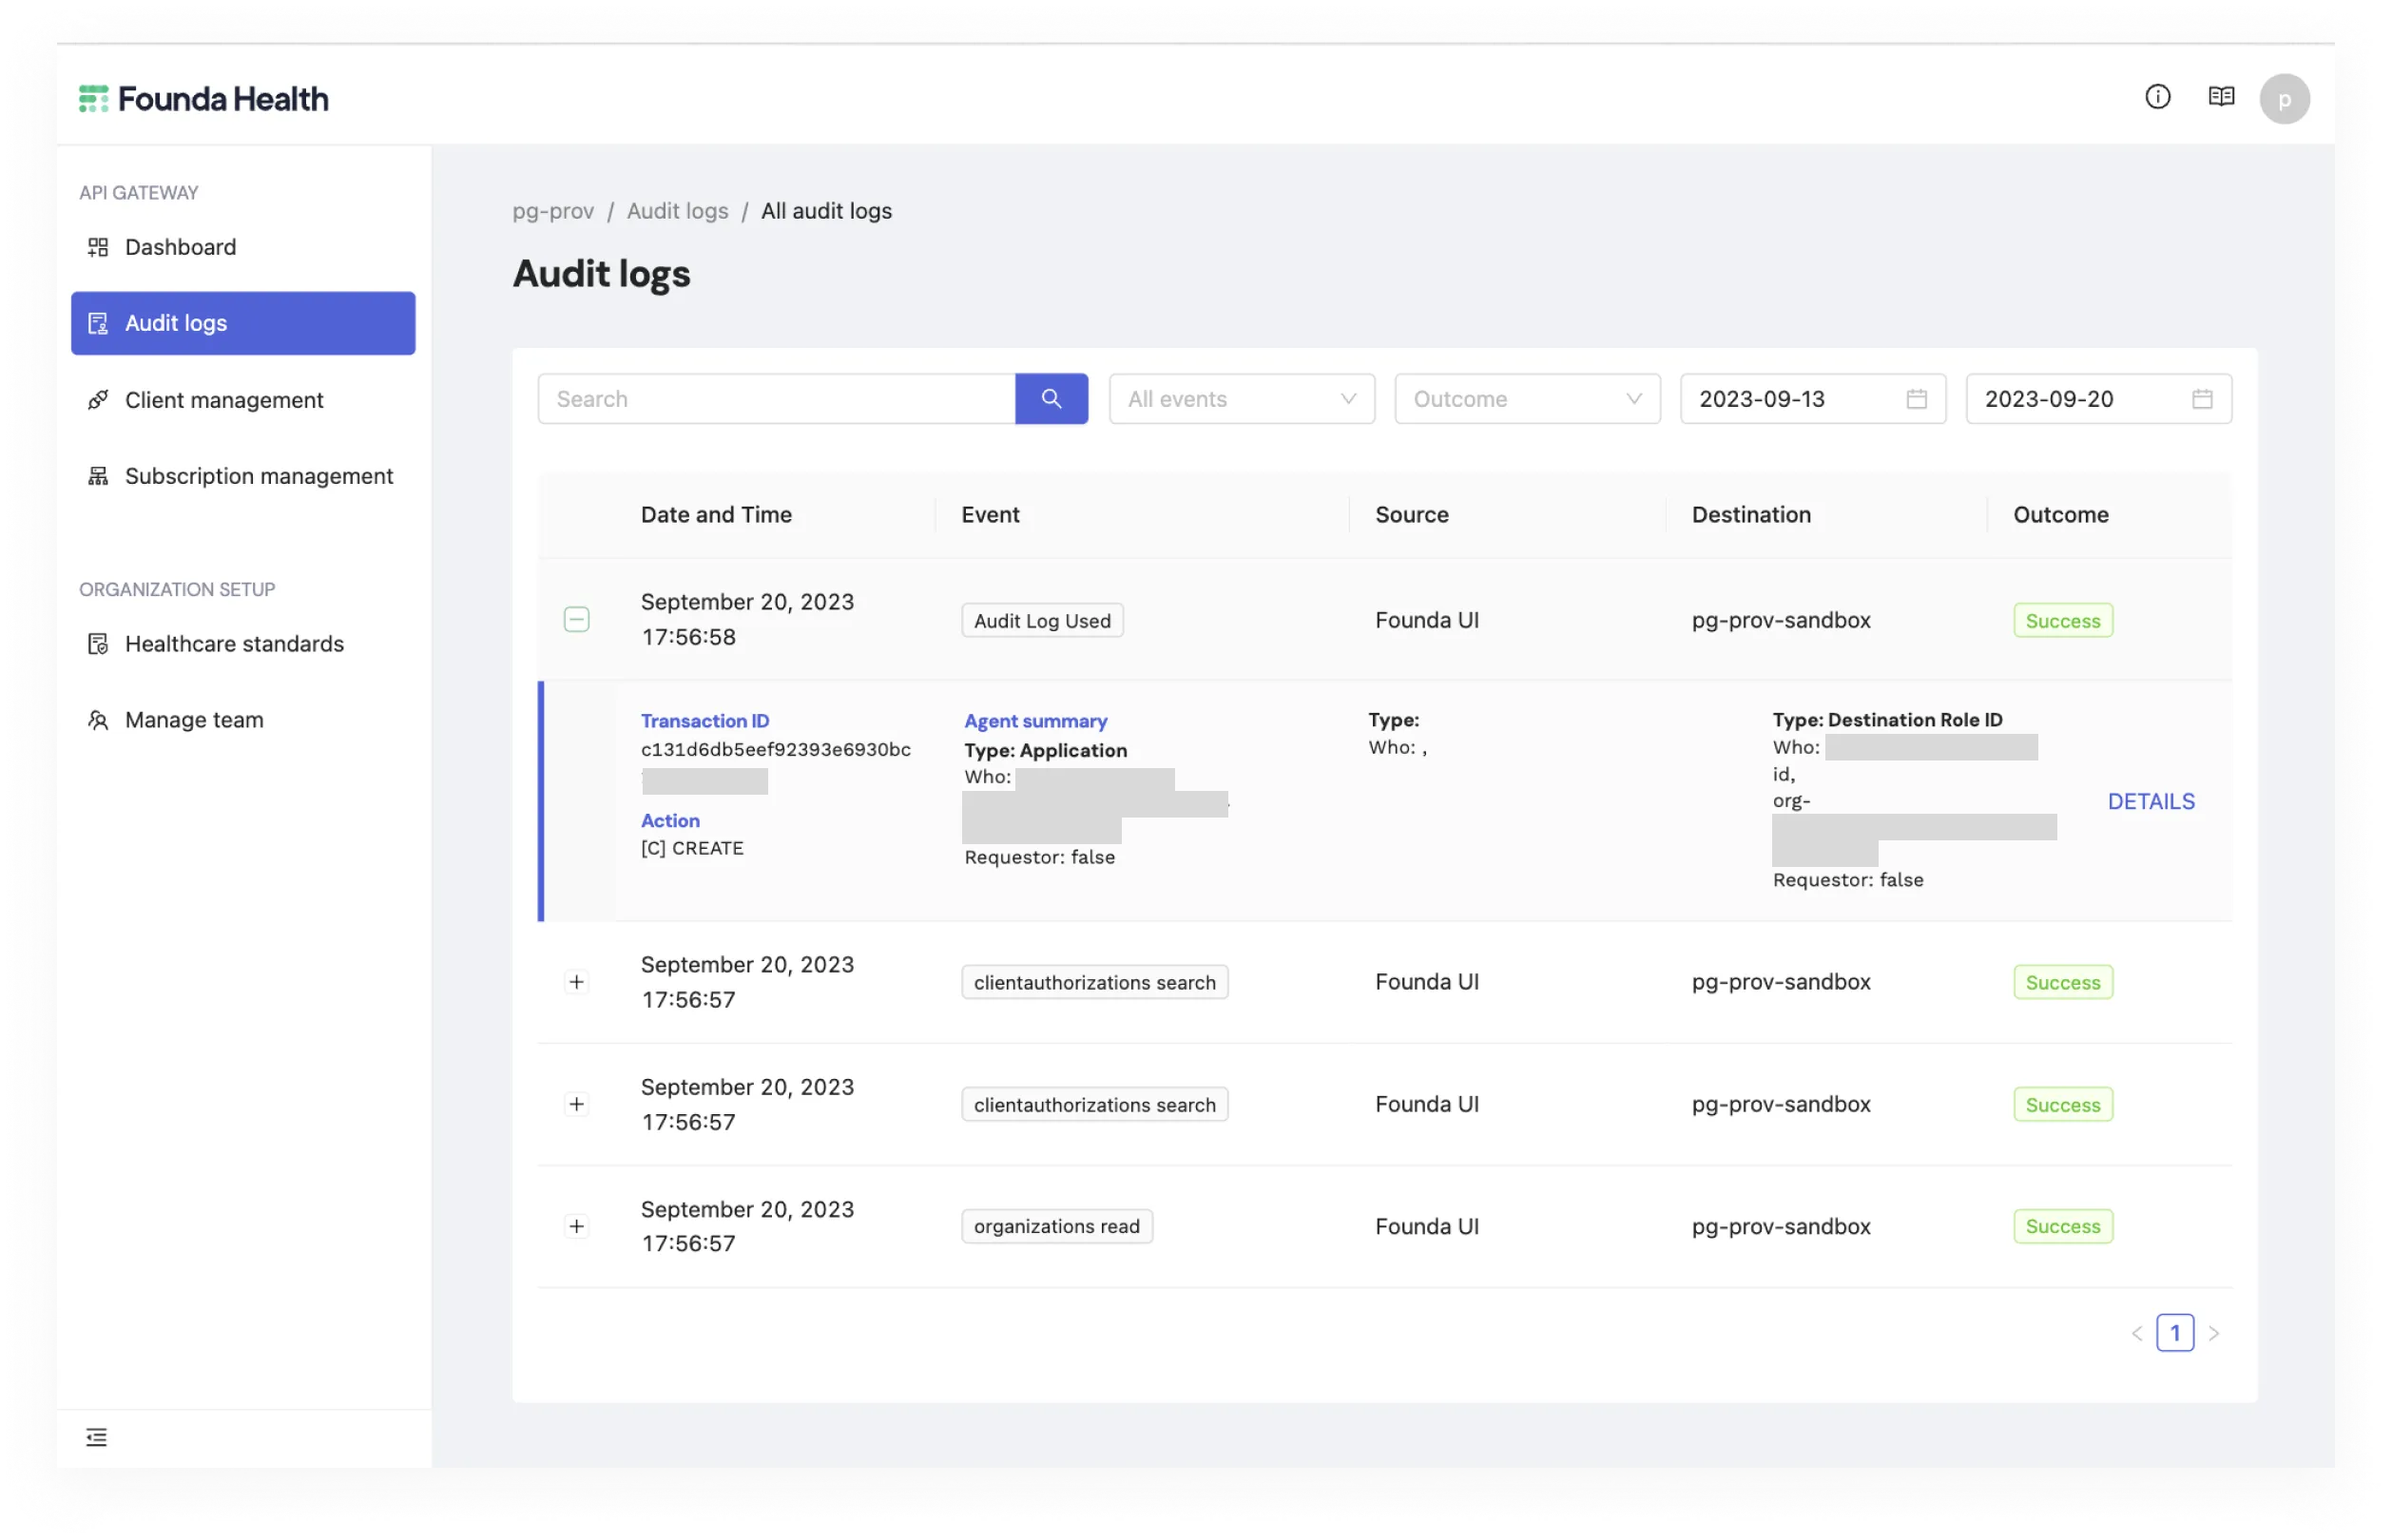Go to next page arrow

tap(2212, 1333)
